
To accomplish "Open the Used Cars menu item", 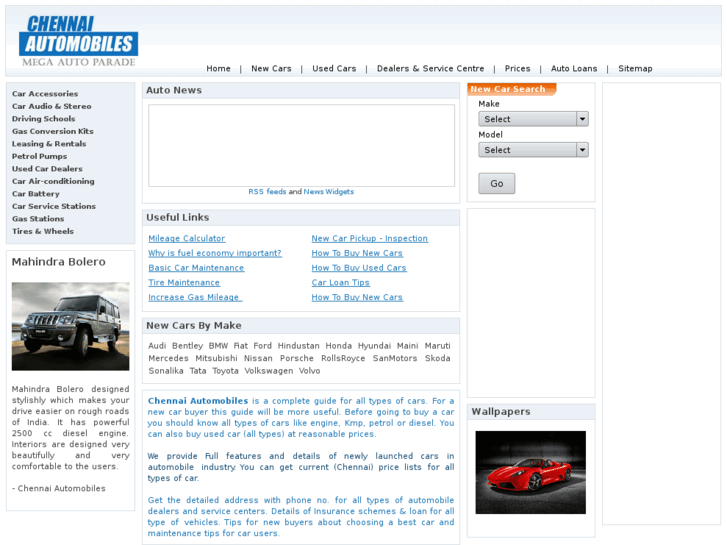I will point(334,69).
